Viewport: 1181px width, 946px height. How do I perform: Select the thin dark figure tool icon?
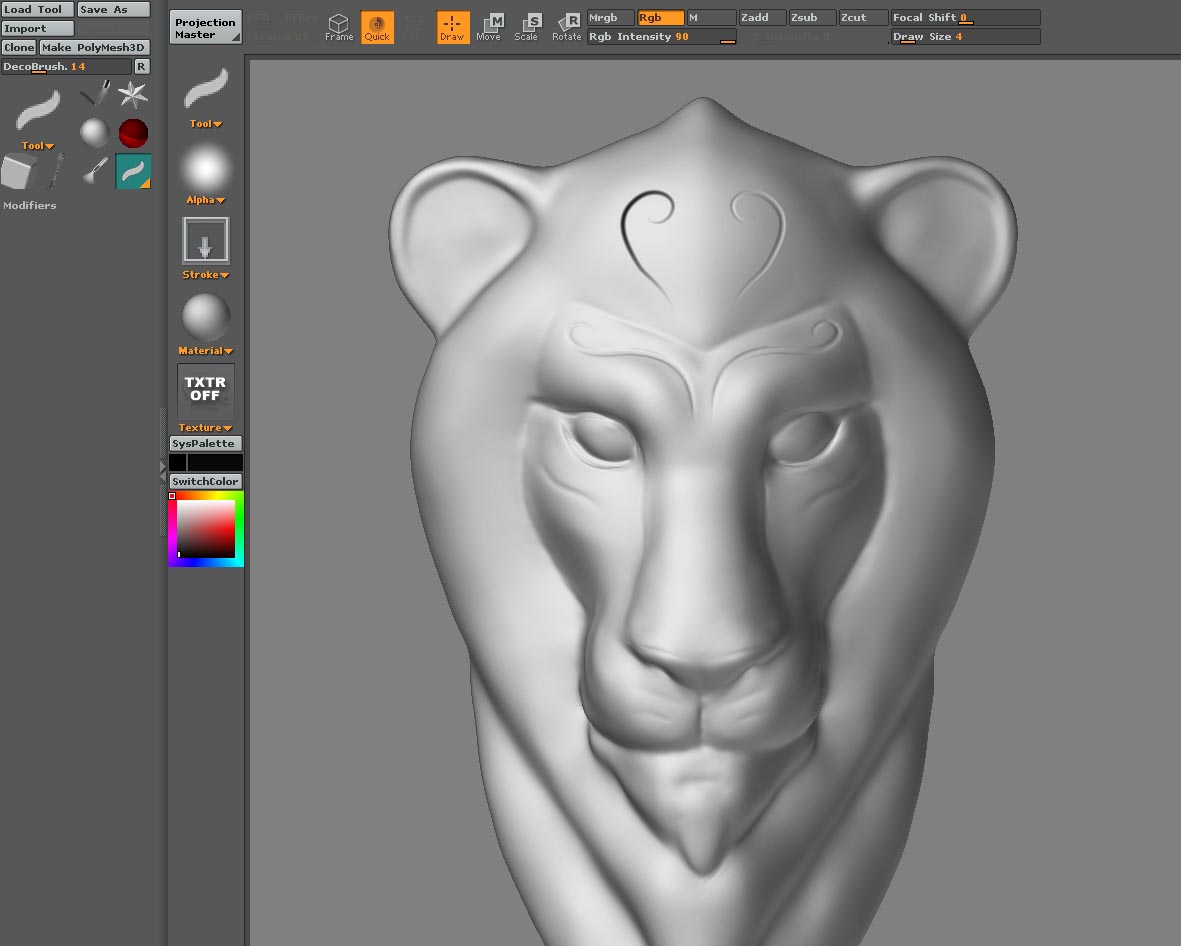click(x=57, y=171)
